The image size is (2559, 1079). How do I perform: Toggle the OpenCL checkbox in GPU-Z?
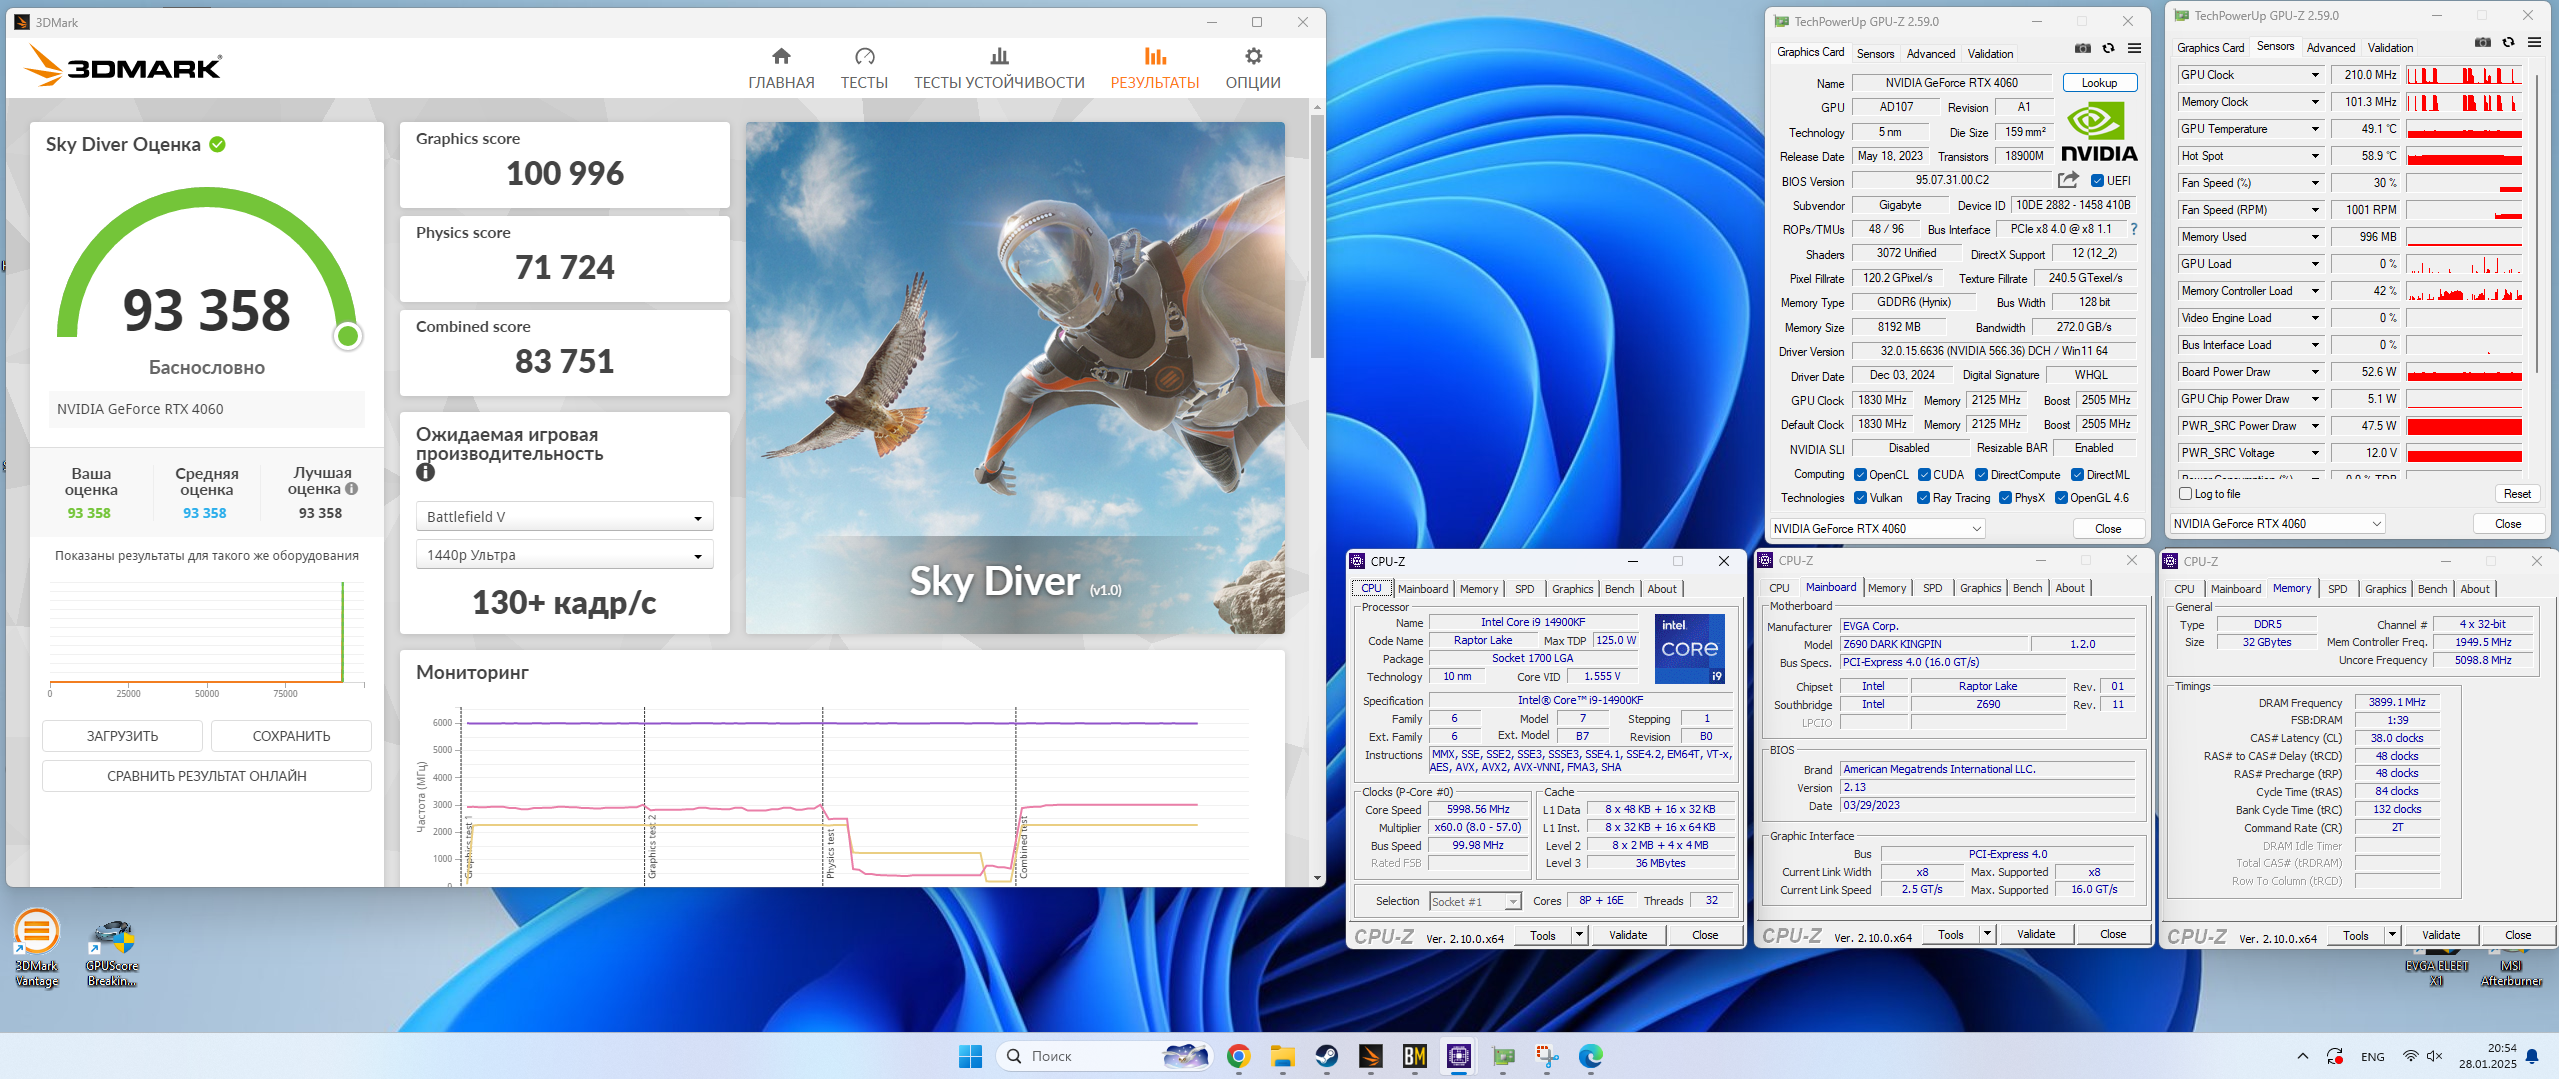[x=1860, y=475]
